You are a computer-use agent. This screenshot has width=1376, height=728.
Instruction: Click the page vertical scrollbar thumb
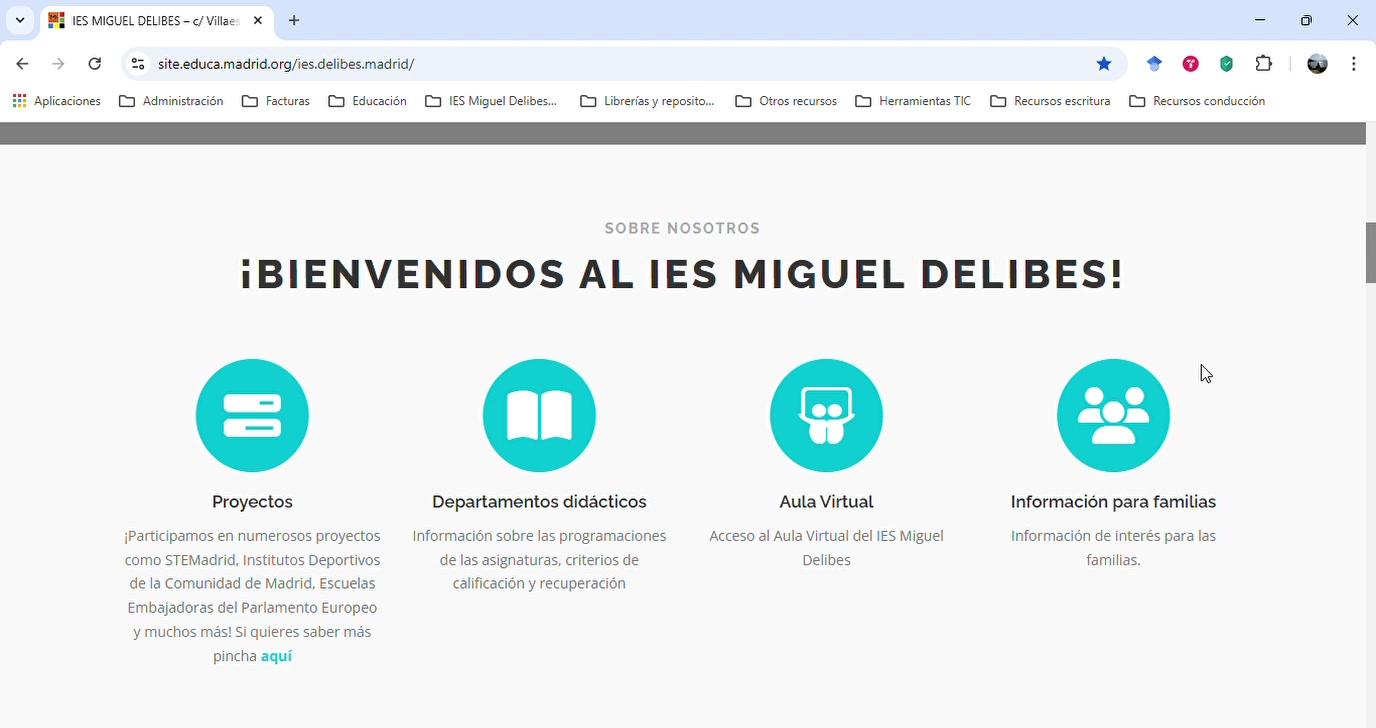click(1371, 253)
